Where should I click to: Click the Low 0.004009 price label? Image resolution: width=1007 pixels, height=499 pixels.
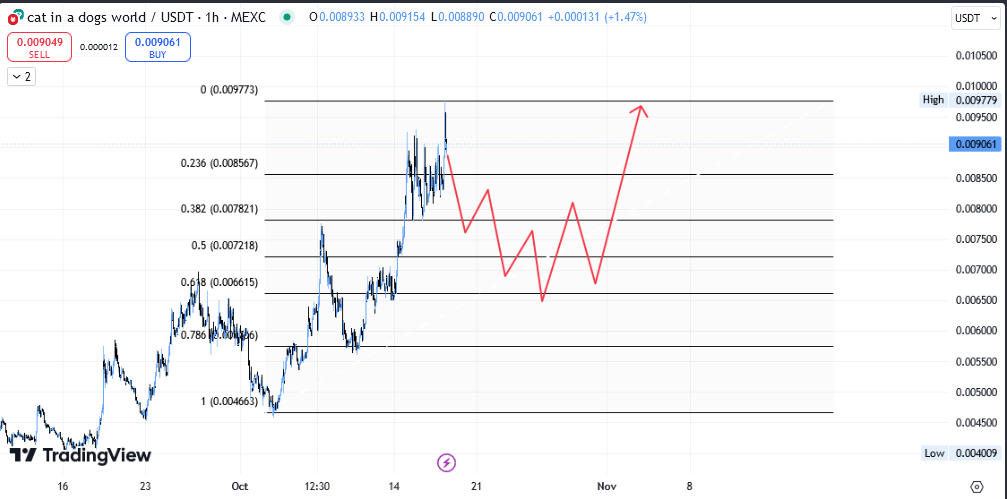[x=959, y=453]
